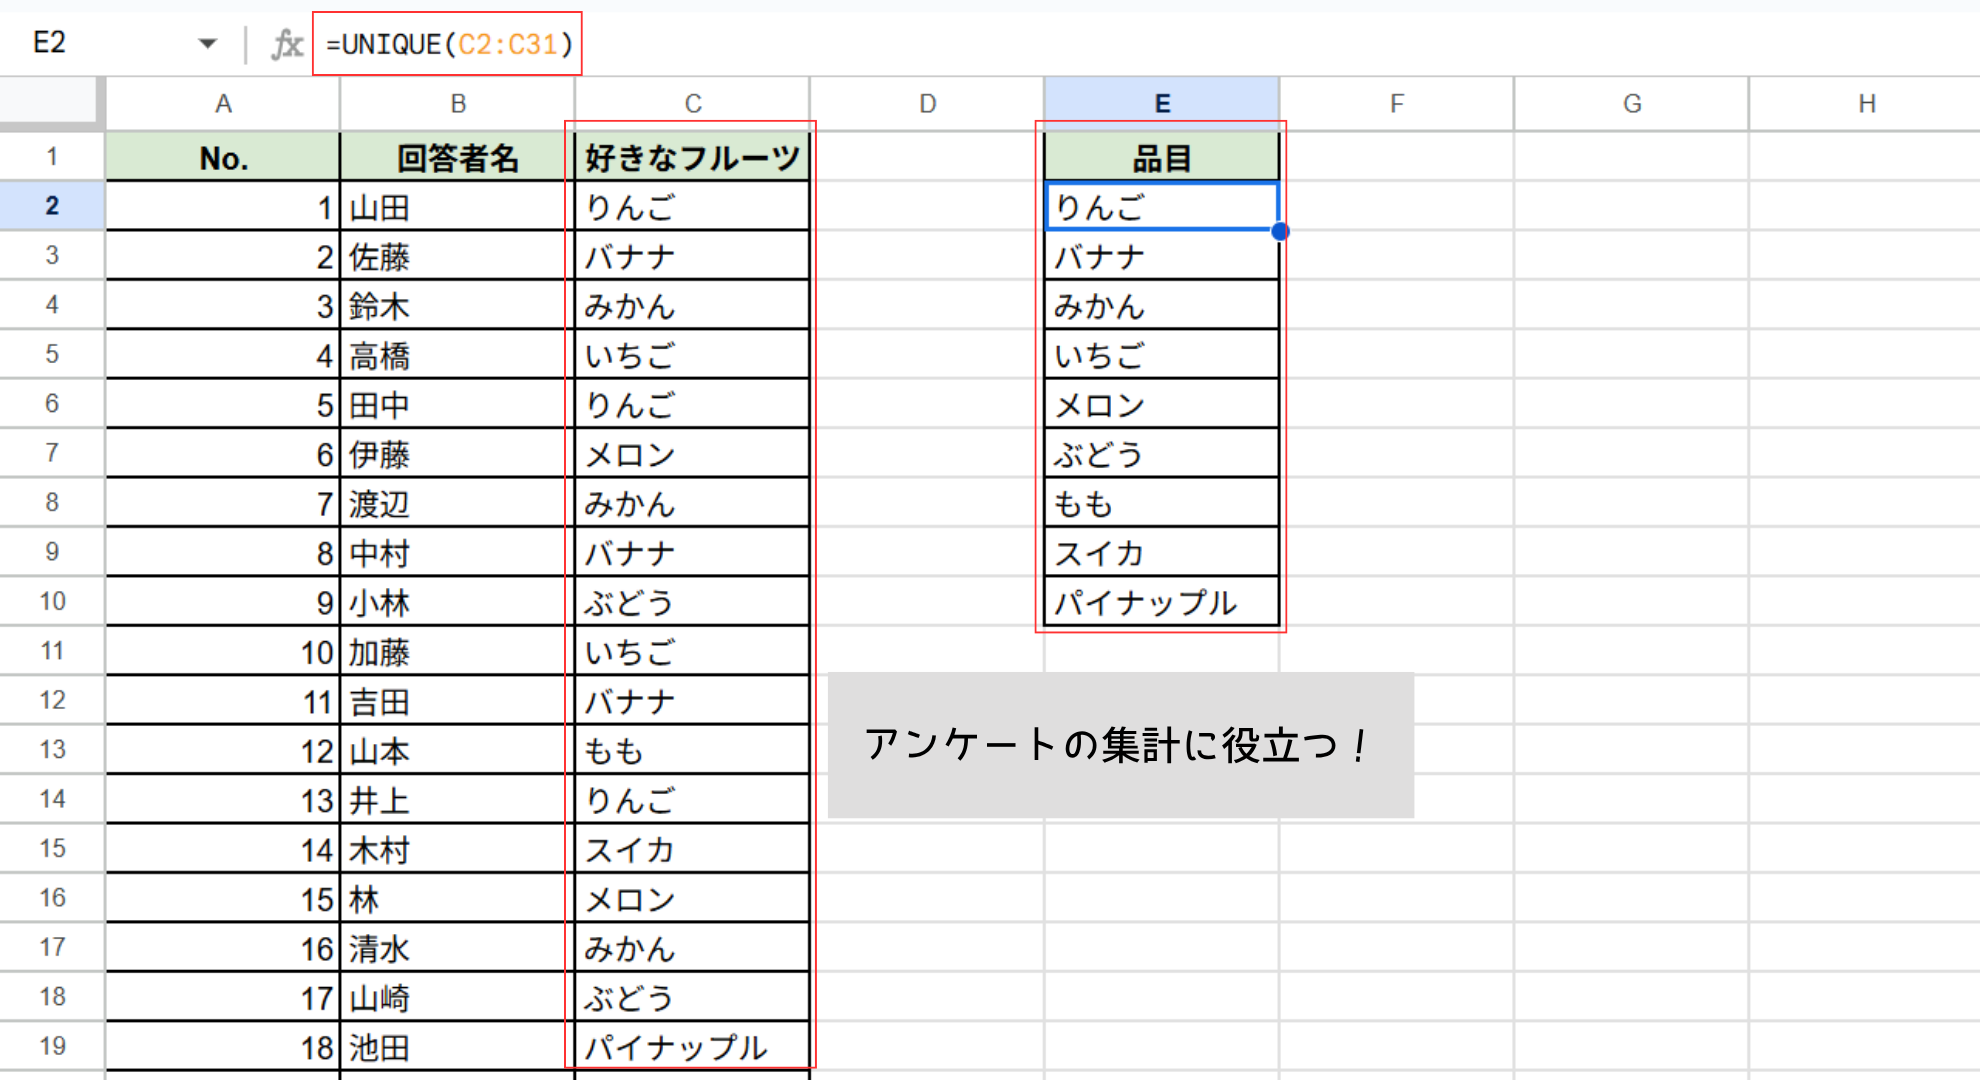Select 伊藤's fruit cell メロン in column C
The height and width of the screenshot is (1080, 1980).
click(692, 454)
